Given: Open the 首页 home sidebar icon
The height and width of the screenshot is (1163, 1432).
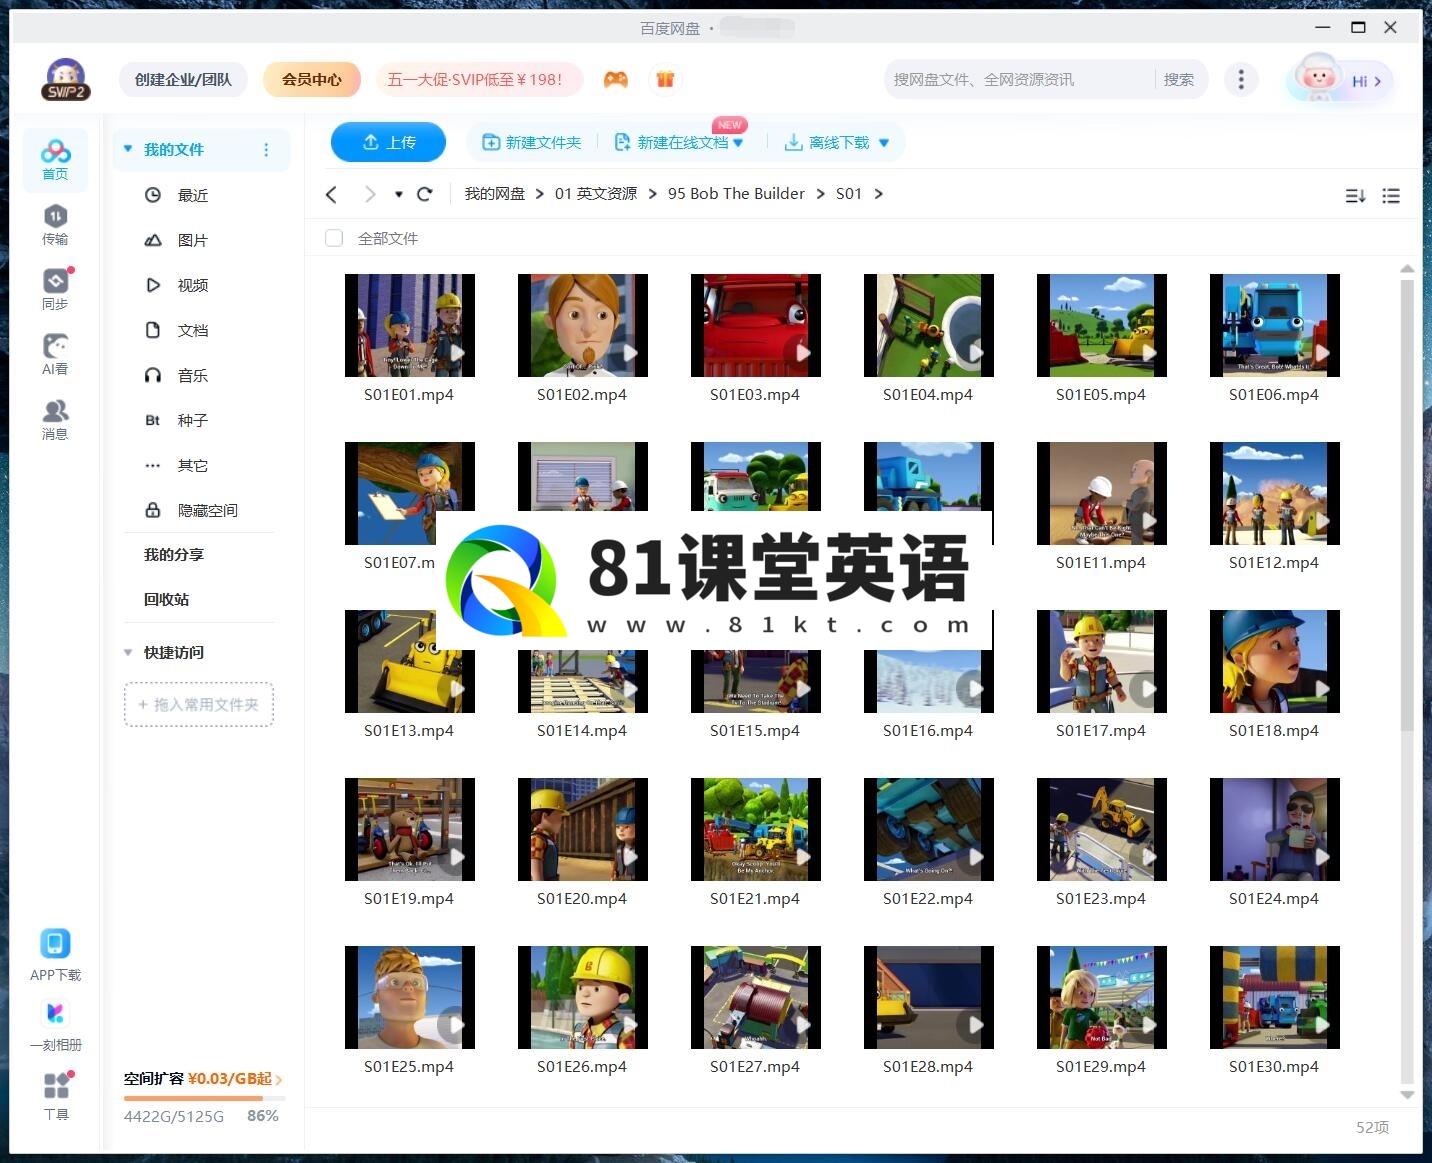Looking at the screenshot, I should pyautogui.click(x=56, y=159).
